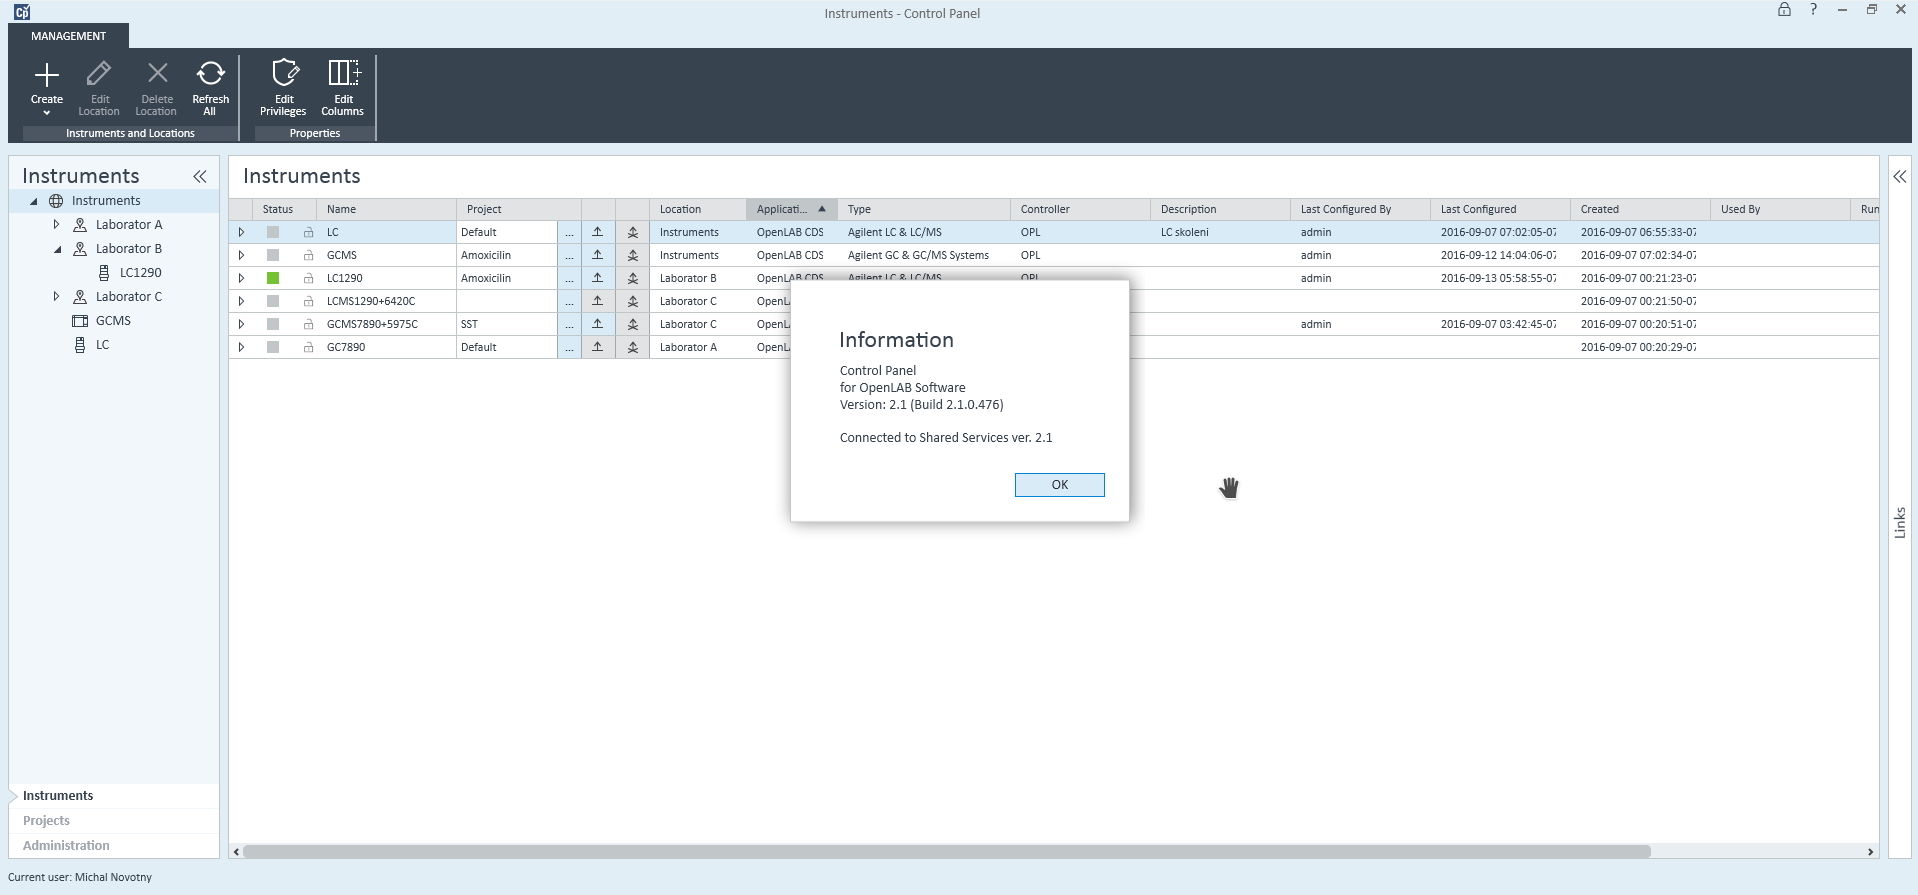Open project browse button for GCMS row

569,255
